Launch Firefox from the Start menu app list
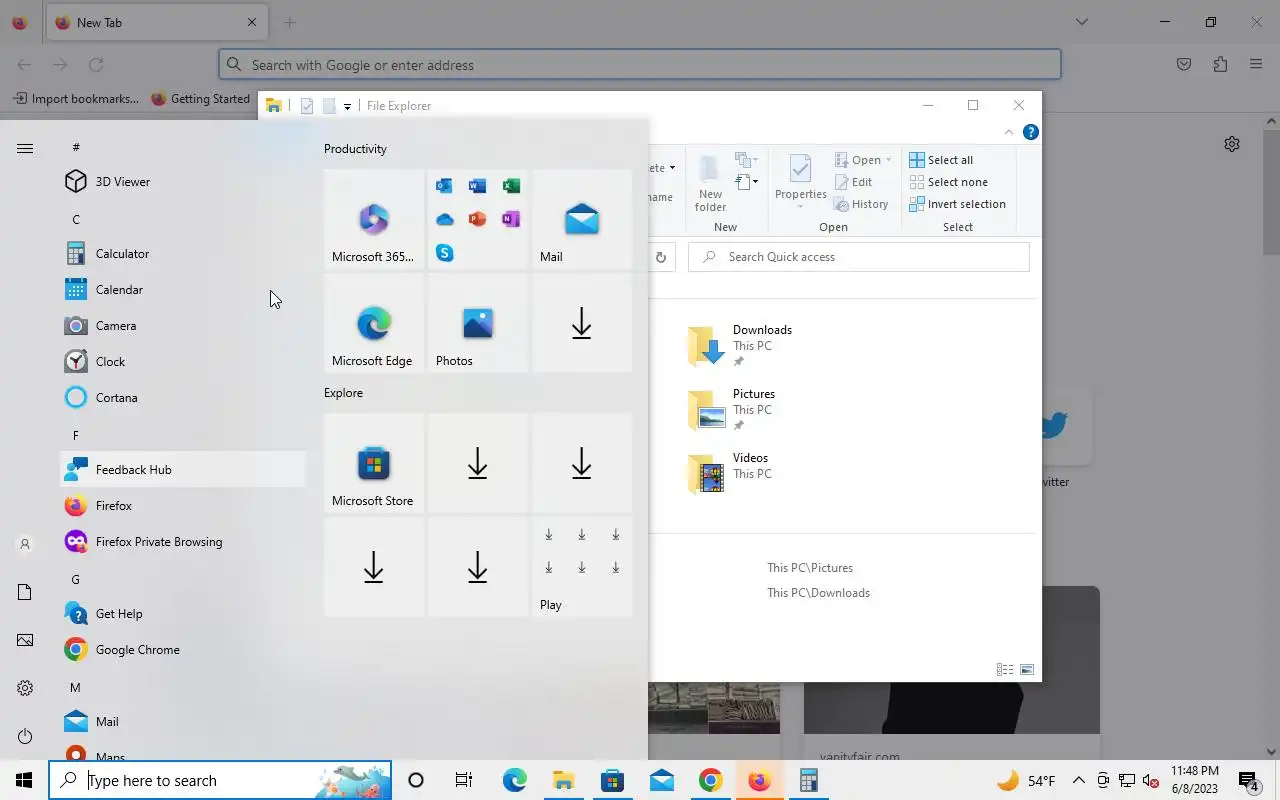1280x800 pixels. click(183, 506)
